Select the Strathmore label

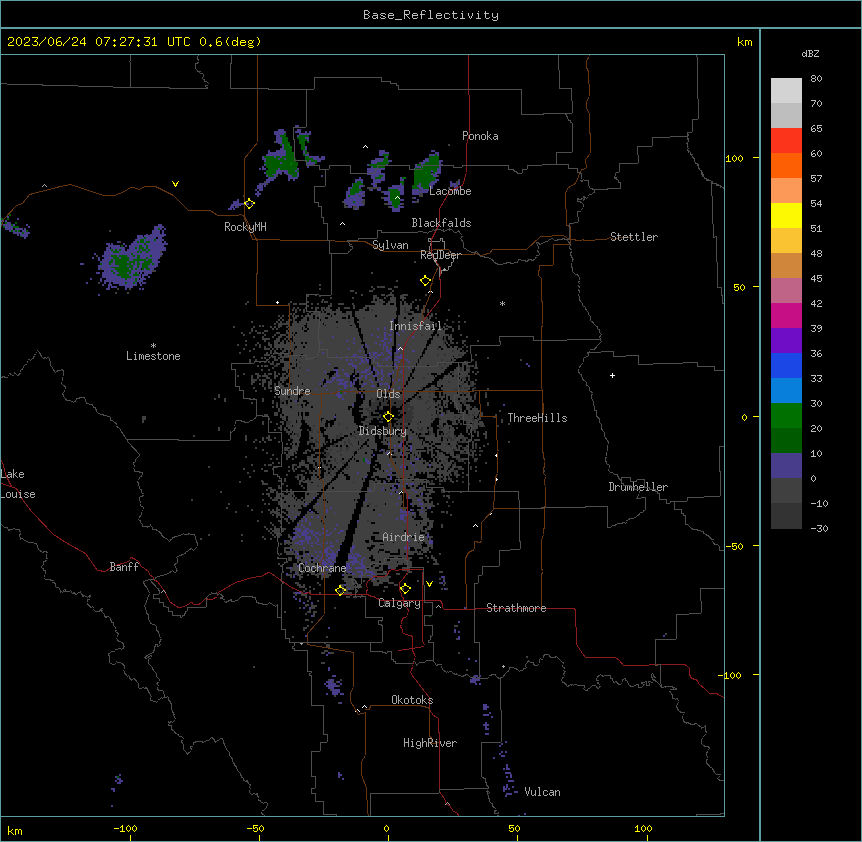click(x=516, y=608)
